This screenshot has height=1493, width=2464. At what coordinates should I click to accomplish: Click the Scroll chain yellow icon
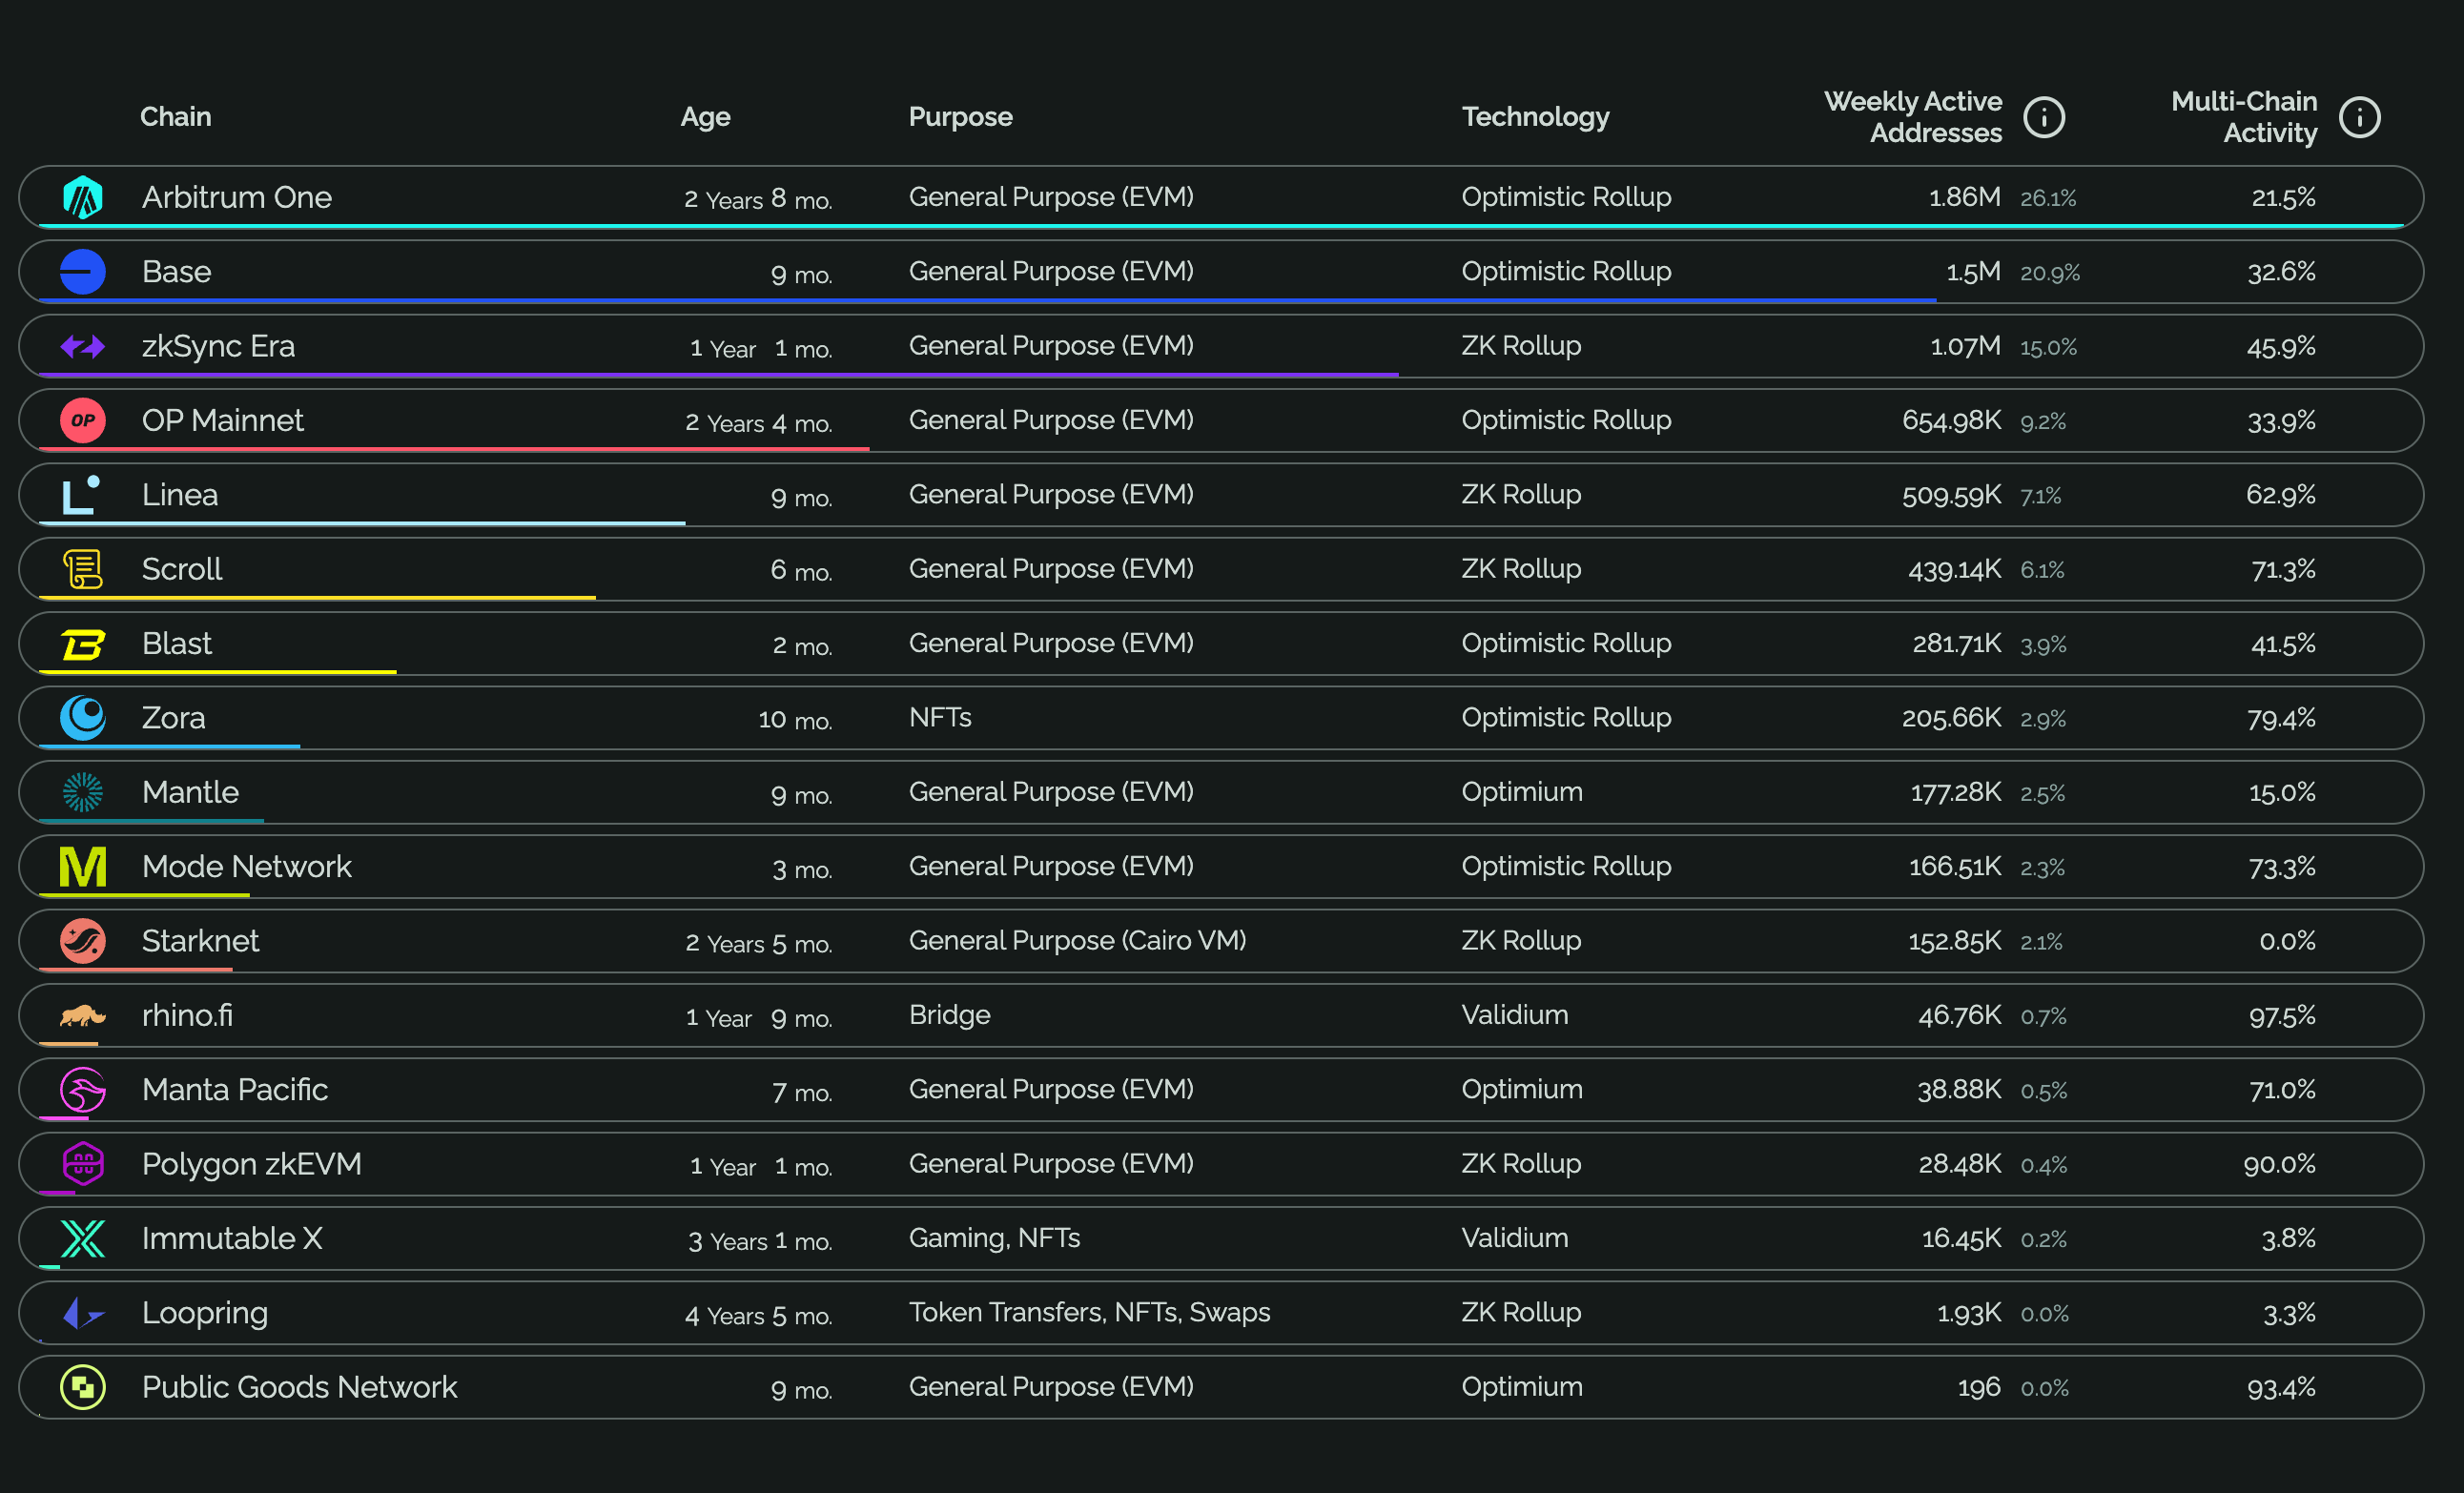point(82,569)
